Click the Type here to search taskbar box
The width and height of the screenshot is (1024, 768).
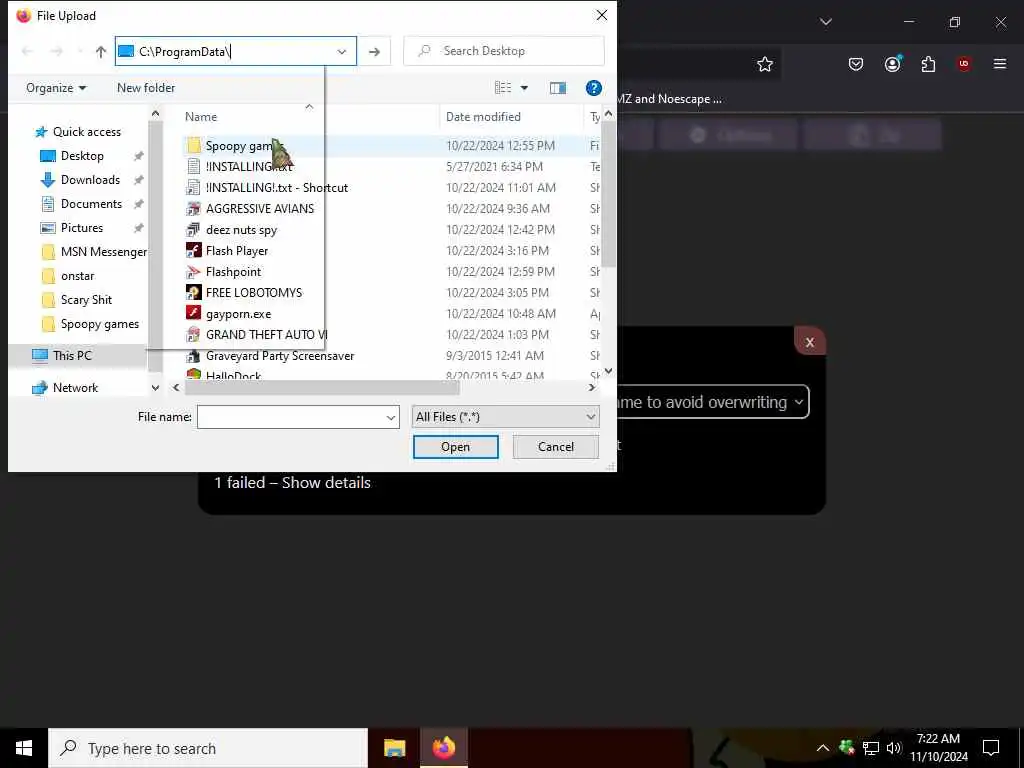point(208,748)
